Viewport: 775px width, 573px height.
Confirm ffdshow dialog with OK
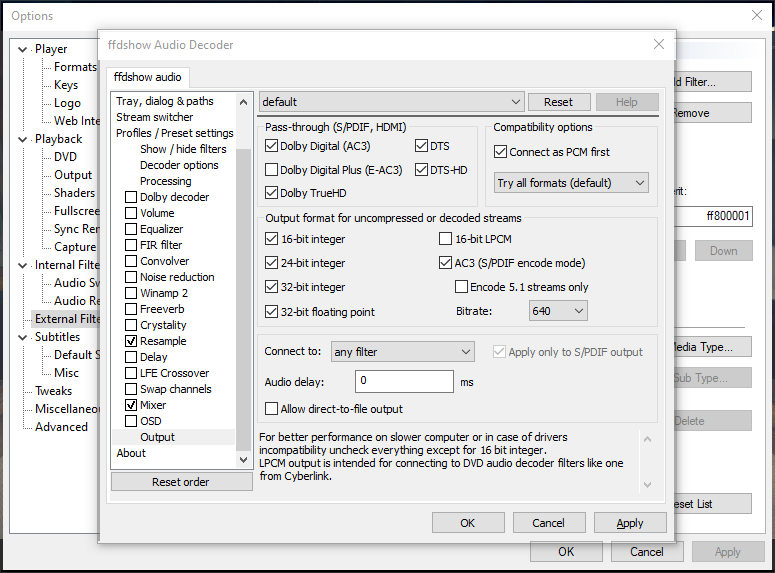click(468, 523)
